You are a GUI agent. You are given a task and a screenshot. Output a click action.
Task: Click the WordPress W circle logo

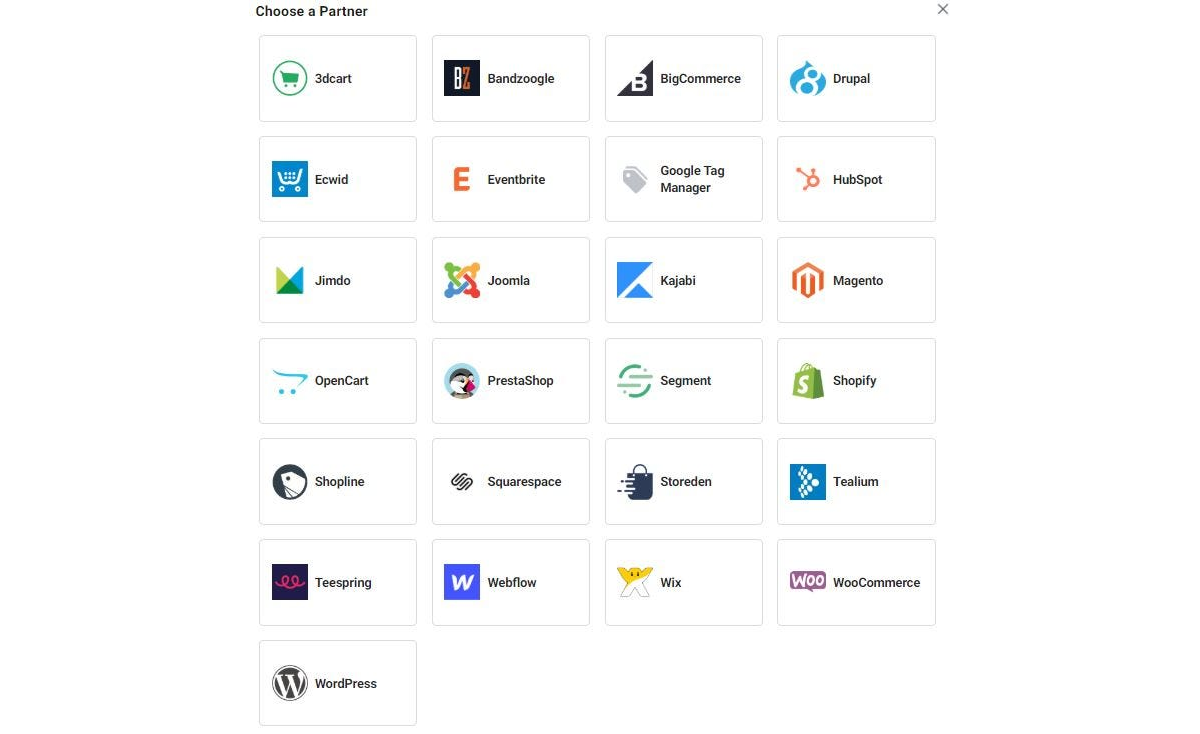click(290, 683)
